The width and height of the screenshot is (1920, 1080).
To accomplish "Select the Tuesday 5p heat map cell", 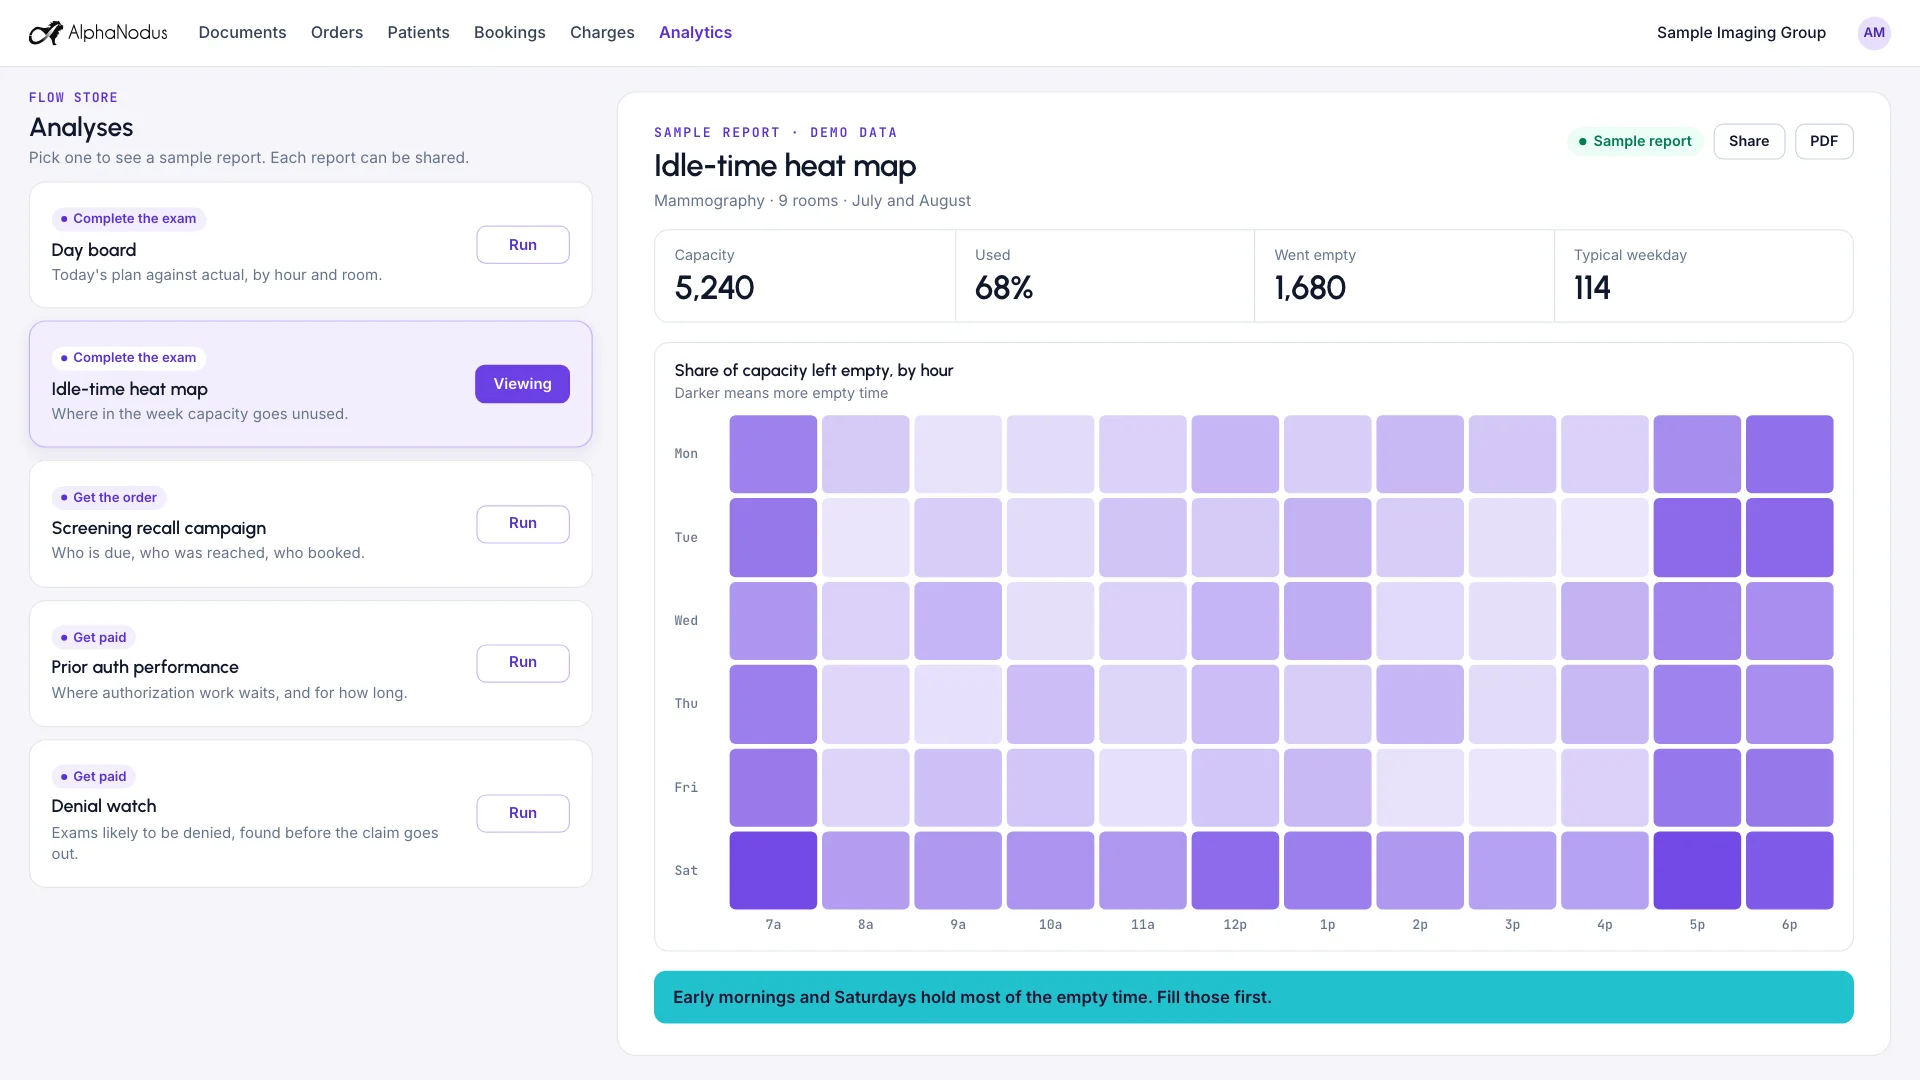I will point(1697,537).
